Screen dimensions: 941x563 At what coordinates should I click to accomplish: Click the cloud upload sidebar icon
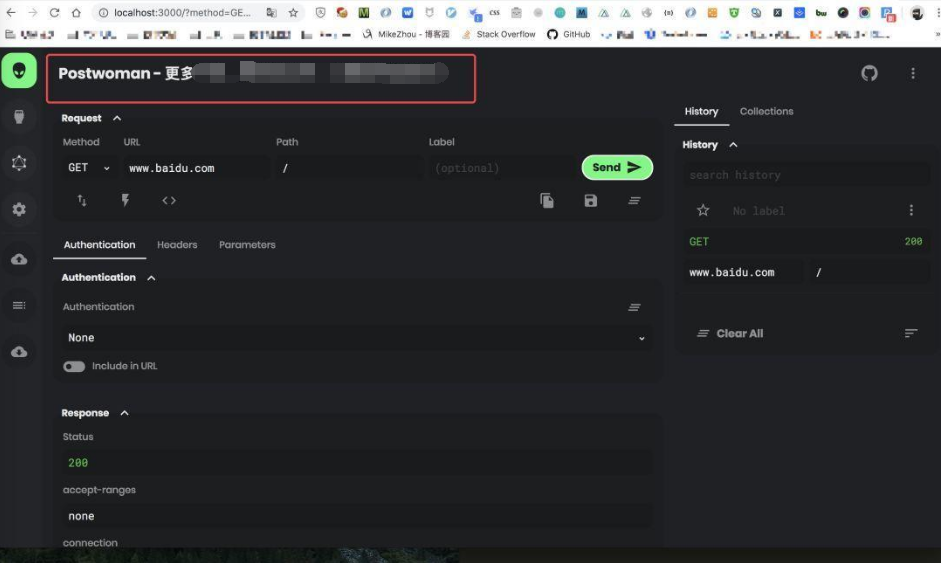[x=19, y=259]
